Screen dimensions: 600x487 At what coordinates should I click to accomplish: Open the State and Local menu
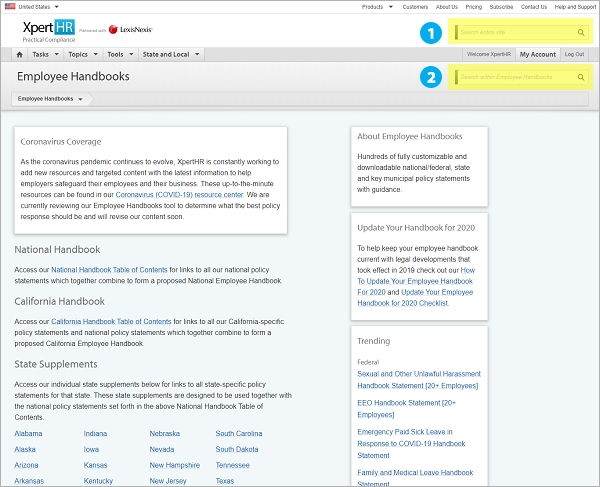(x=171, y=55)
